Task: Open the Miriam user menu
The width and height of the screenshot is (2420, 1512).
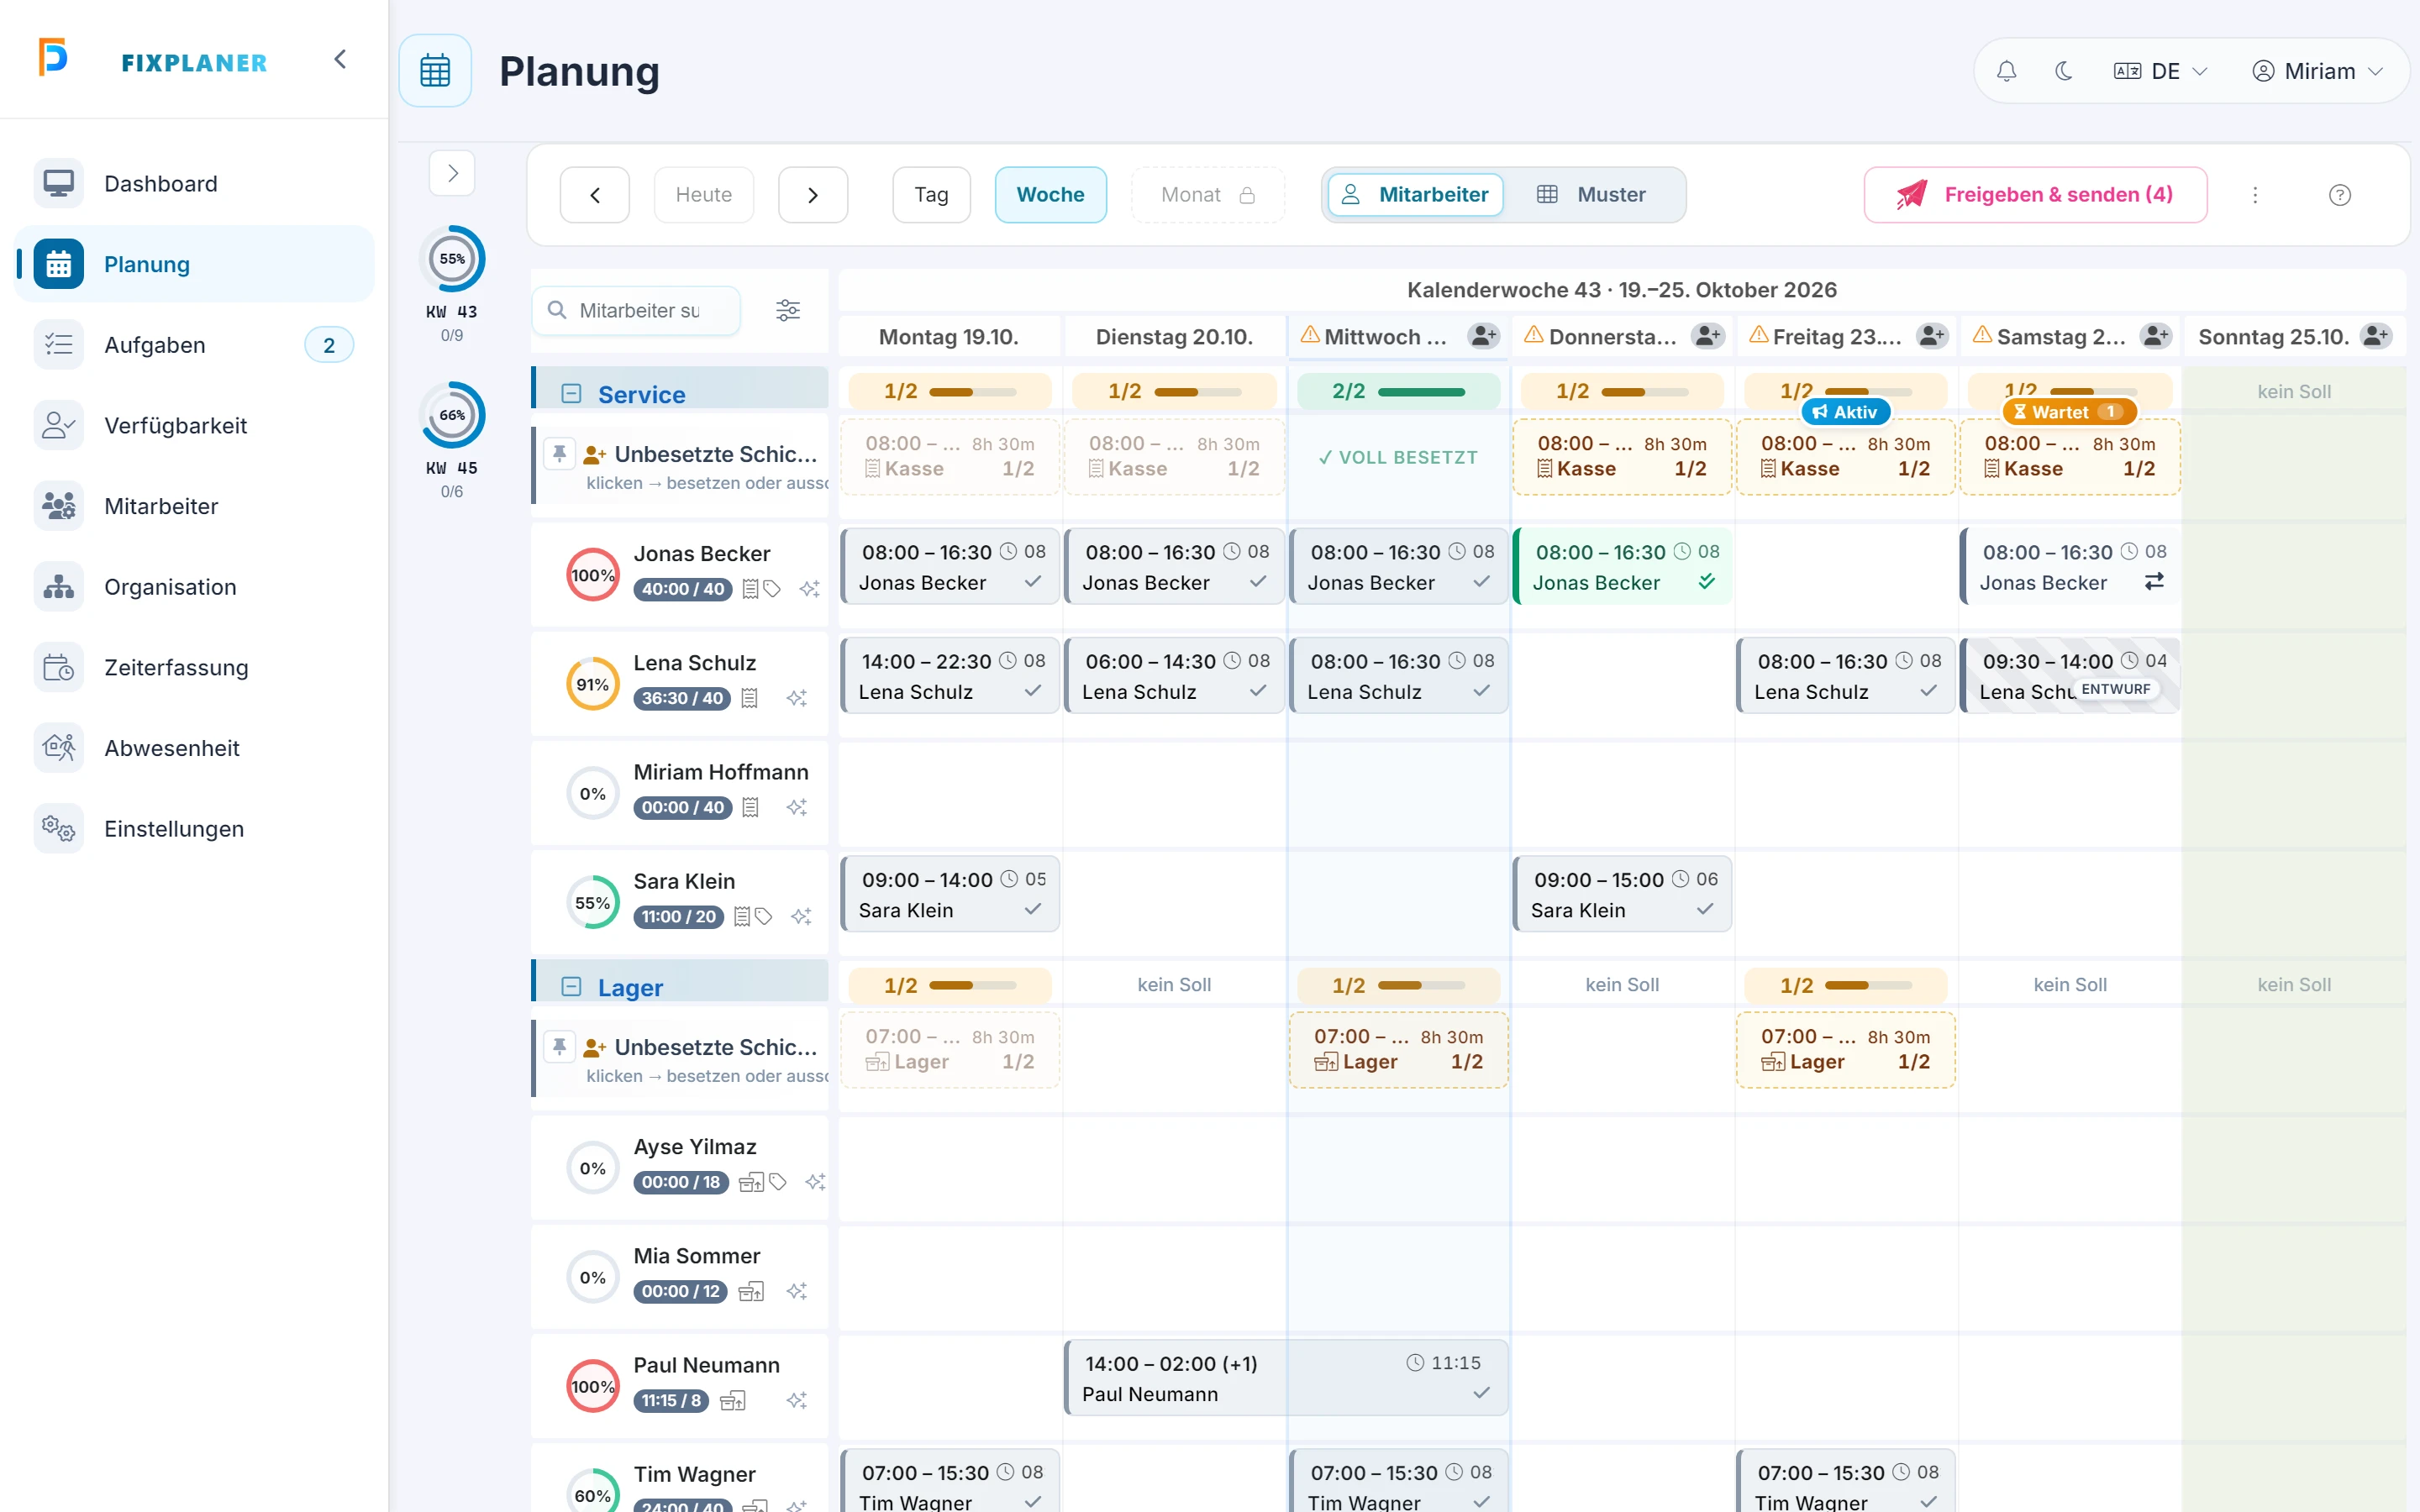Action: pyautogui.click(x=2317, y=71)
